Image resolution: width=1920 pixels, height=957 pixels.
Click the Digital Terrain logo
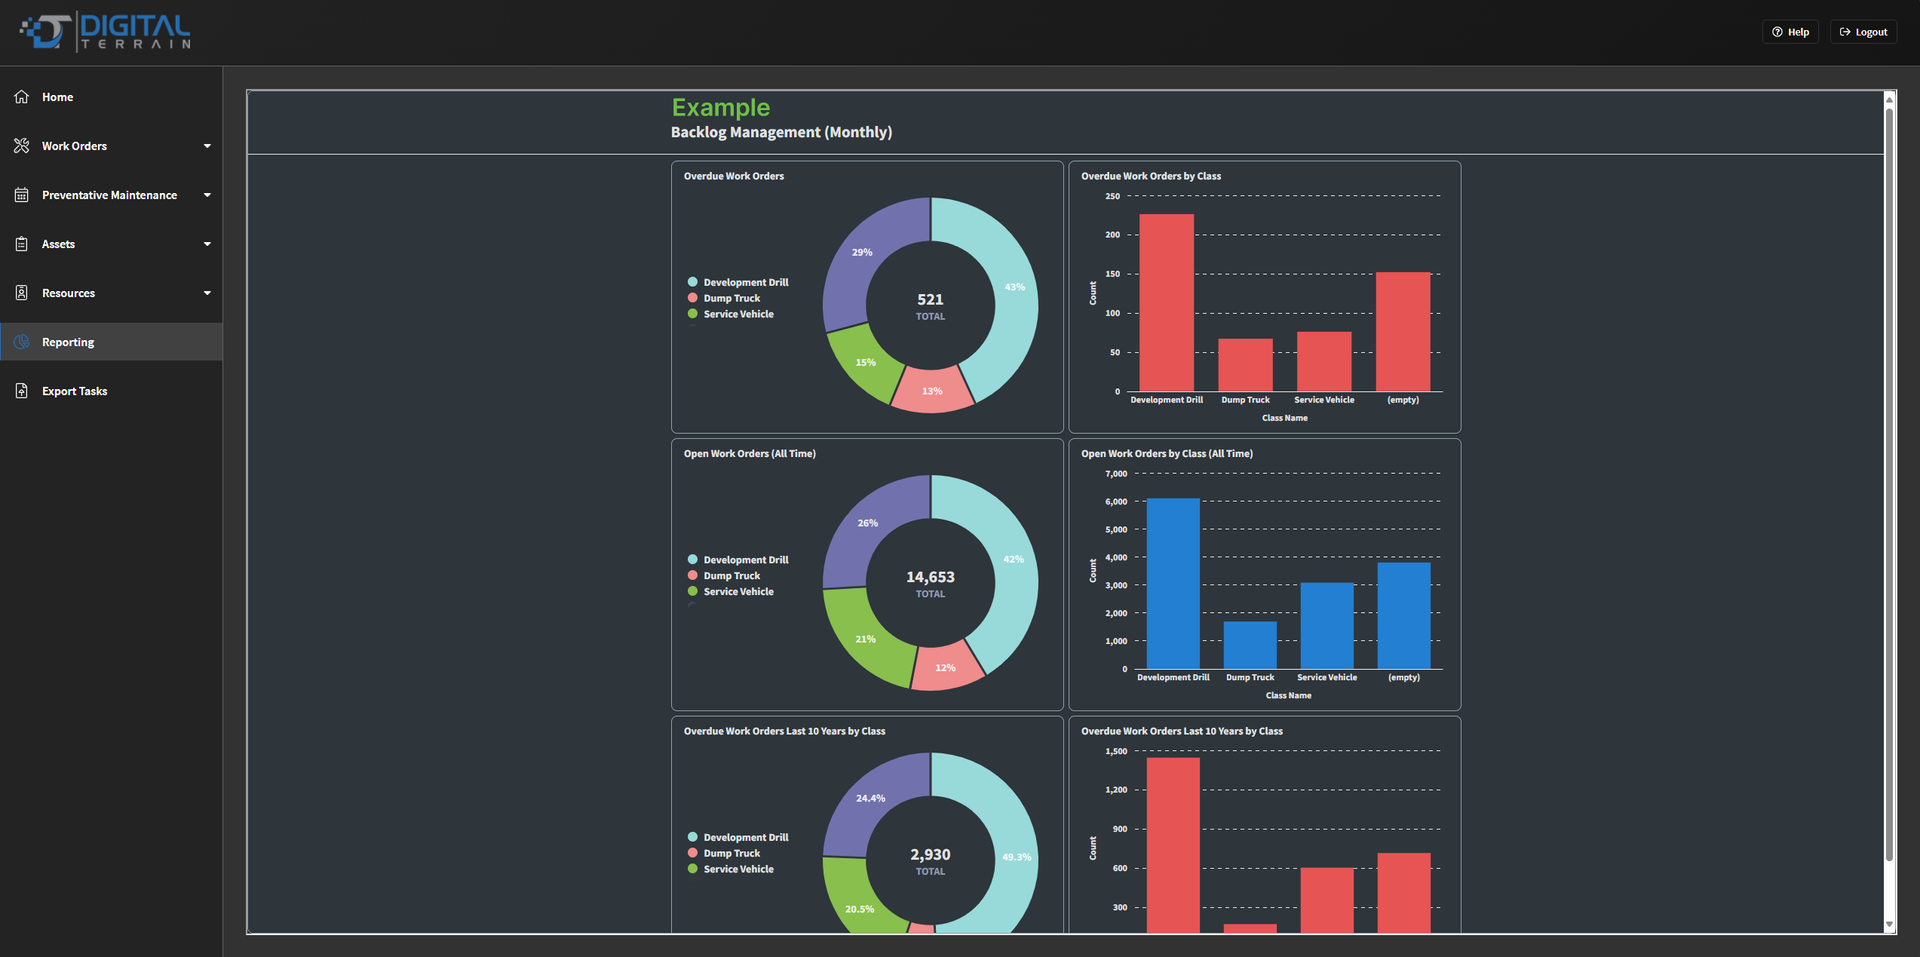[106, 32]
